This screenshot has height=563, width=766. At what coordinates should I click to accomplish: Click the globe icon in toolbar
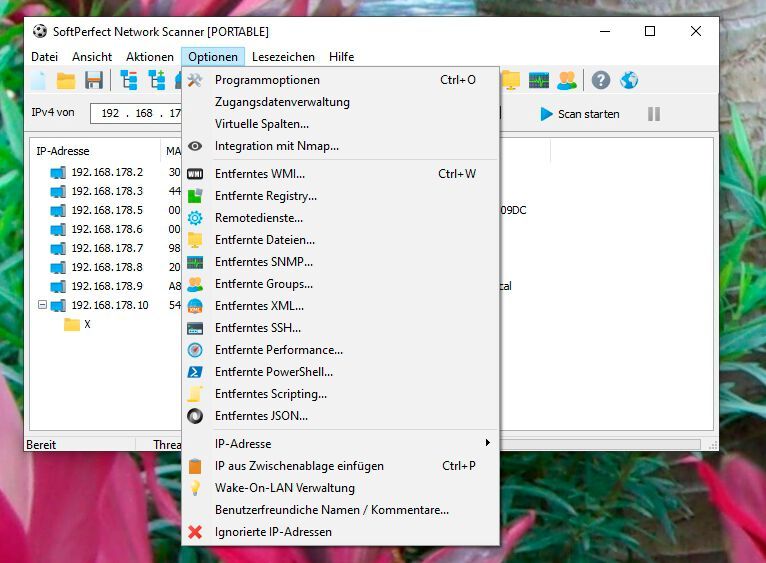pyautogui.click(x=629, y=80)
